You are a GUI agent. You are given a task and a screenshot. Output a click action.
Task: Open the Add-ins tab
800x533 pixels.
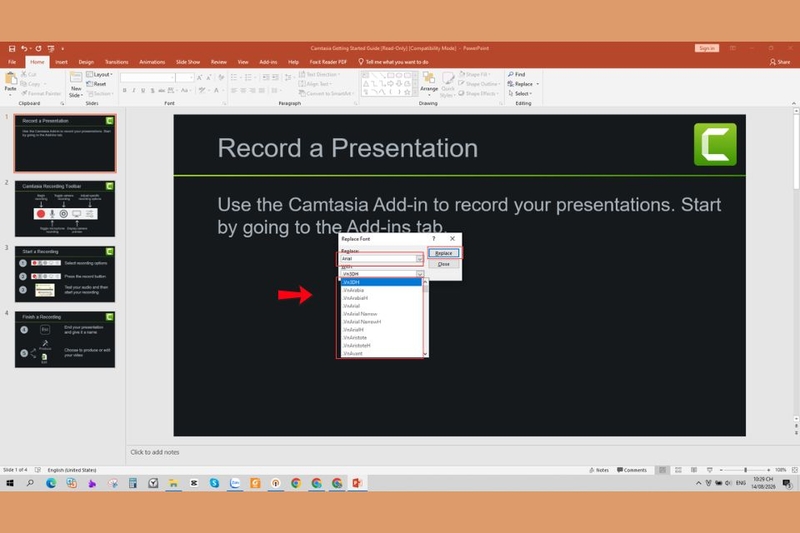coord(268,62)
